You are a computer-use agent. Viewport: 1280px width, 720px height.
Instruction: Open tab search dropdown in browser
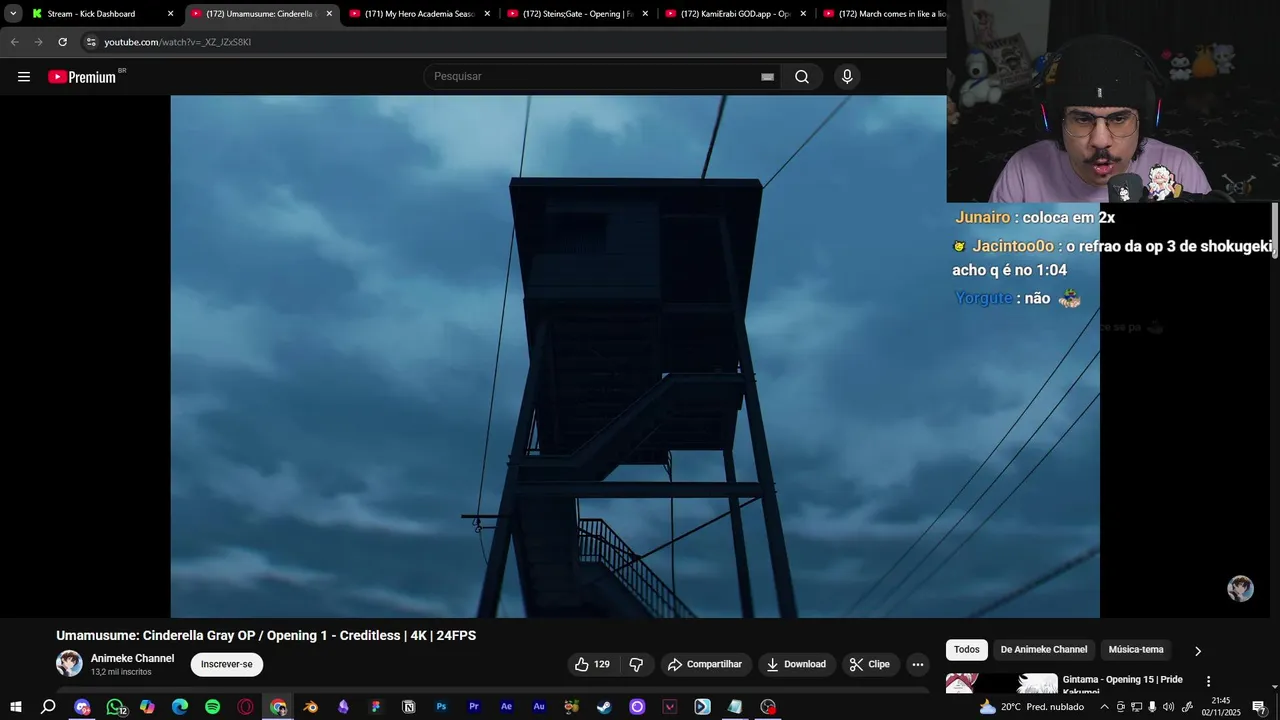(13, 14)
